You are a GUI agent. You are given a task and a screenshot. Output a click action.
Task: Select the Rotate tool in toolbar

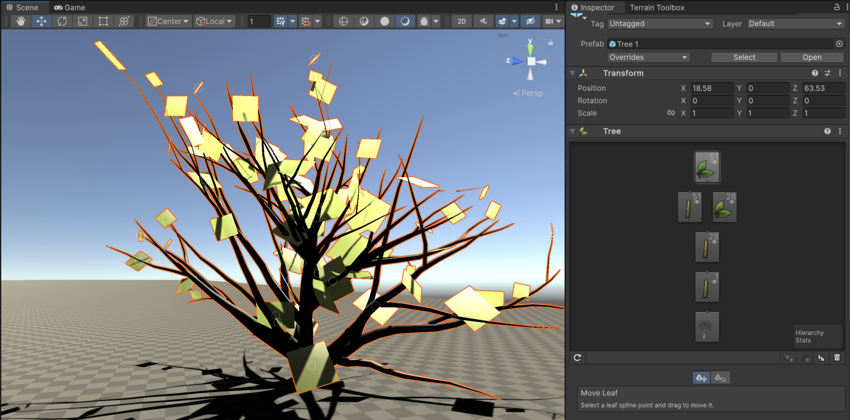(x=62, y=21)
